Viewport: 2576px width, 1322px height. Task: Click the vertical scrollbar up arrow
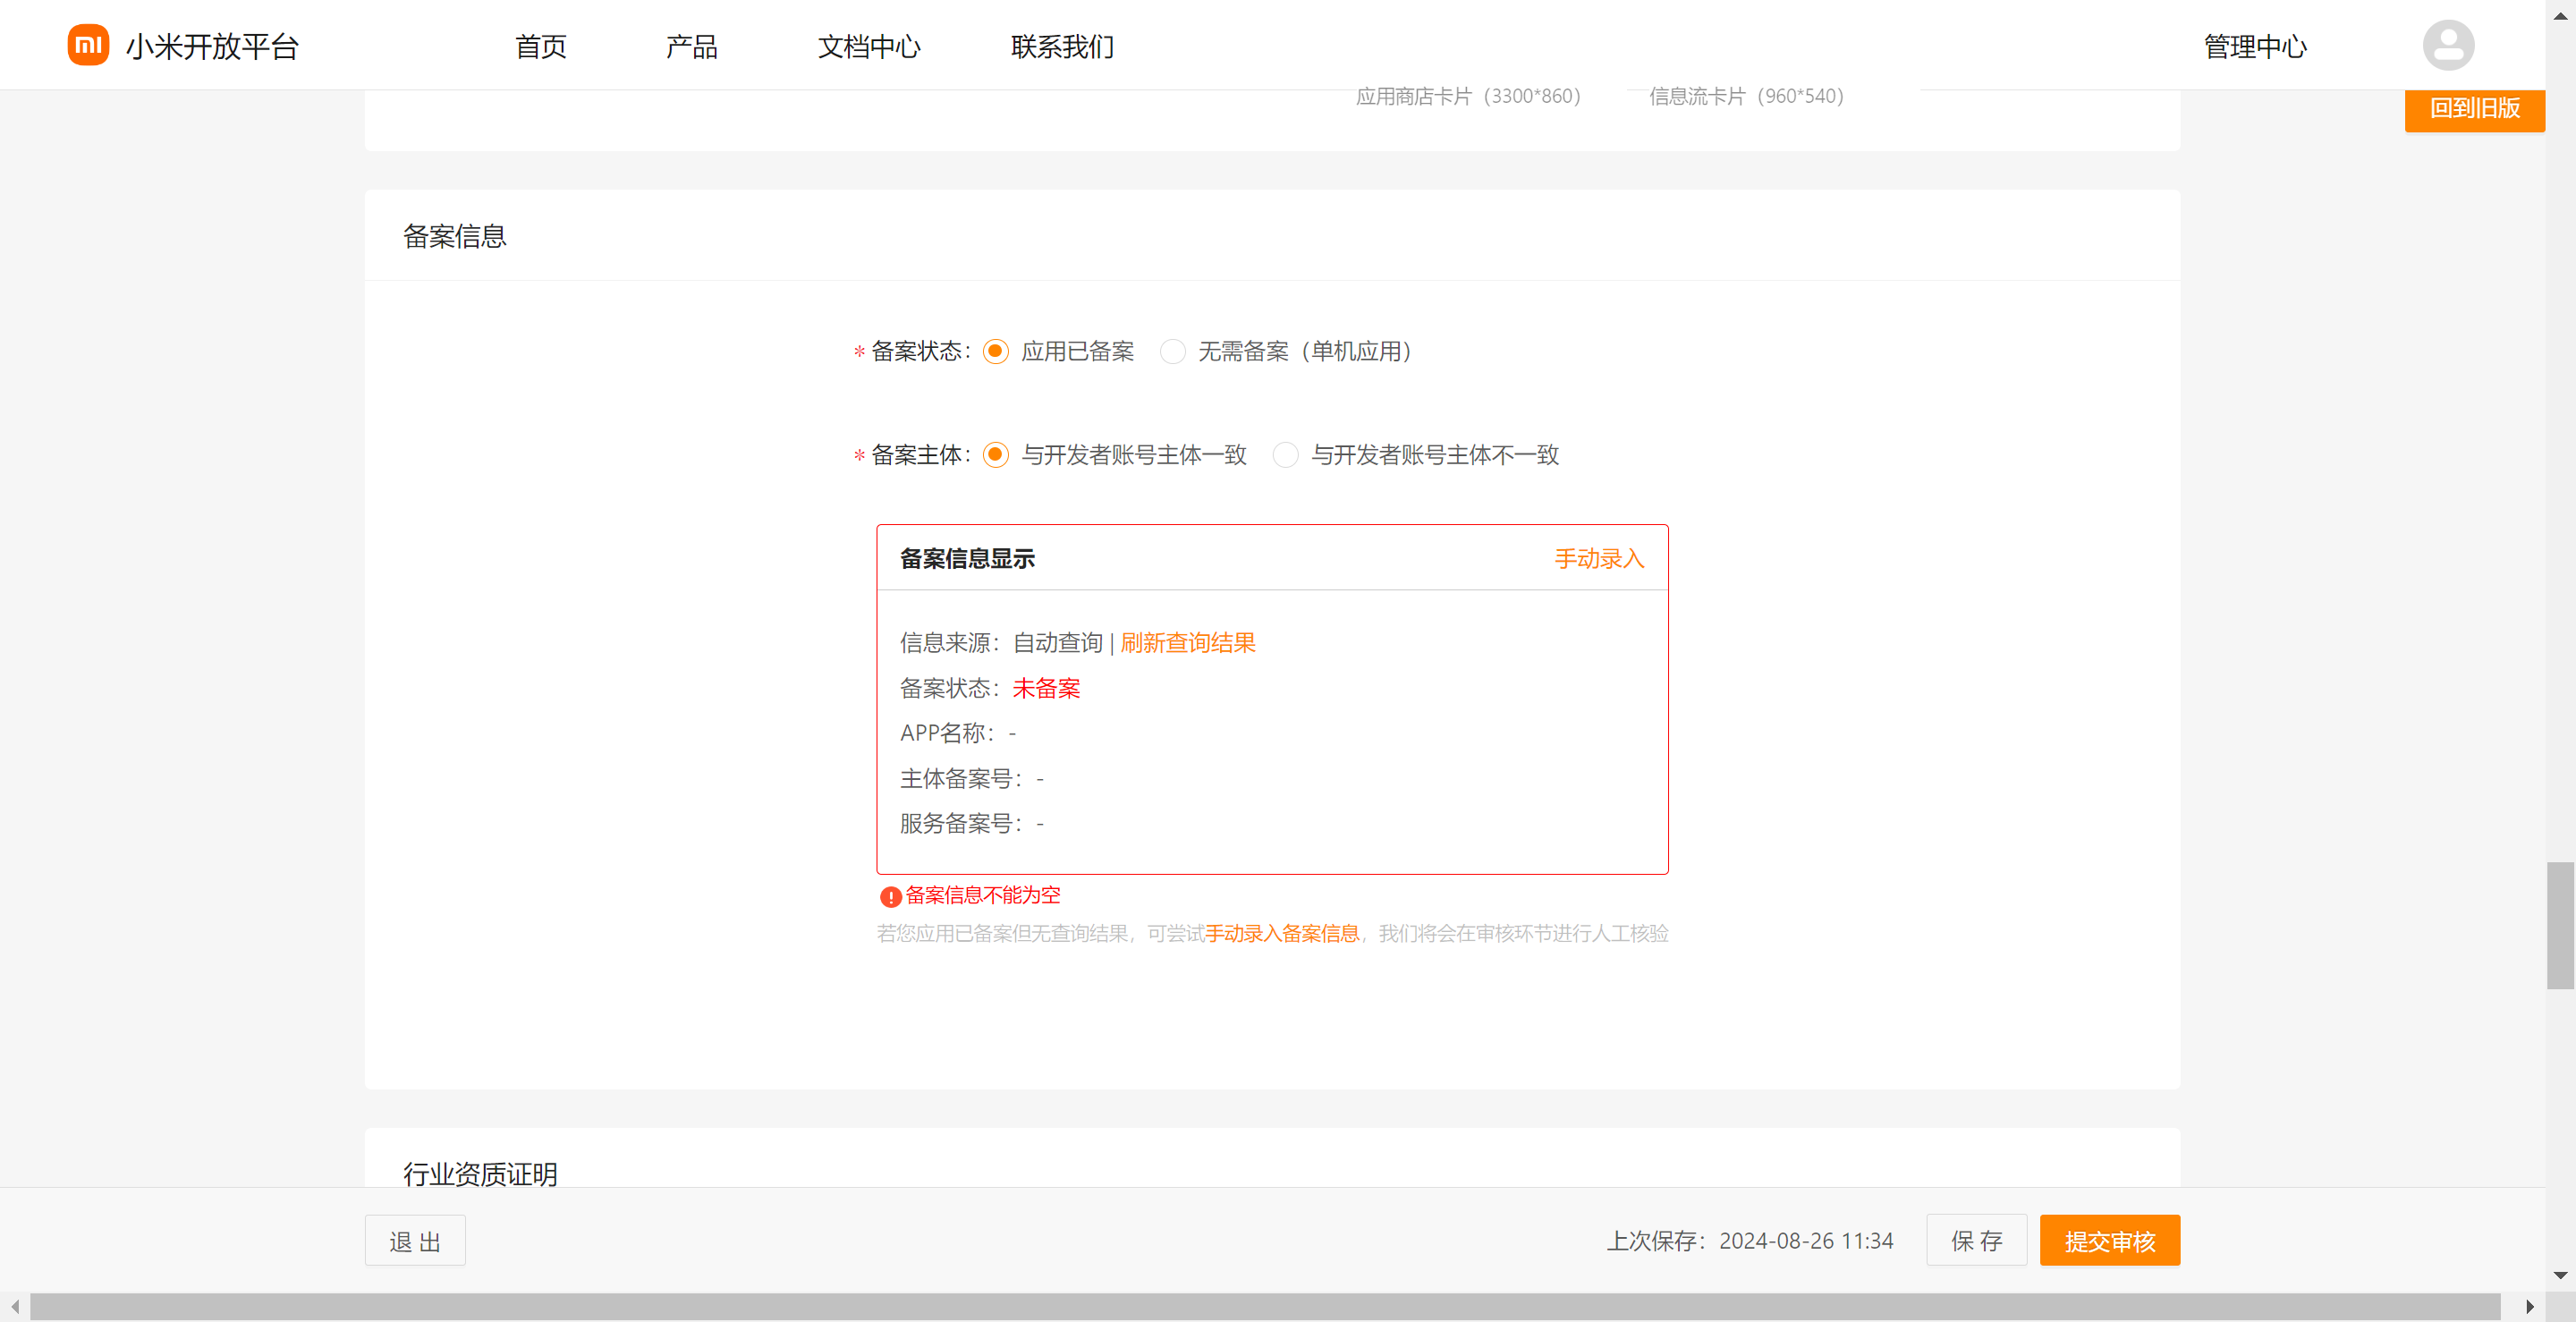(2560, 14)
